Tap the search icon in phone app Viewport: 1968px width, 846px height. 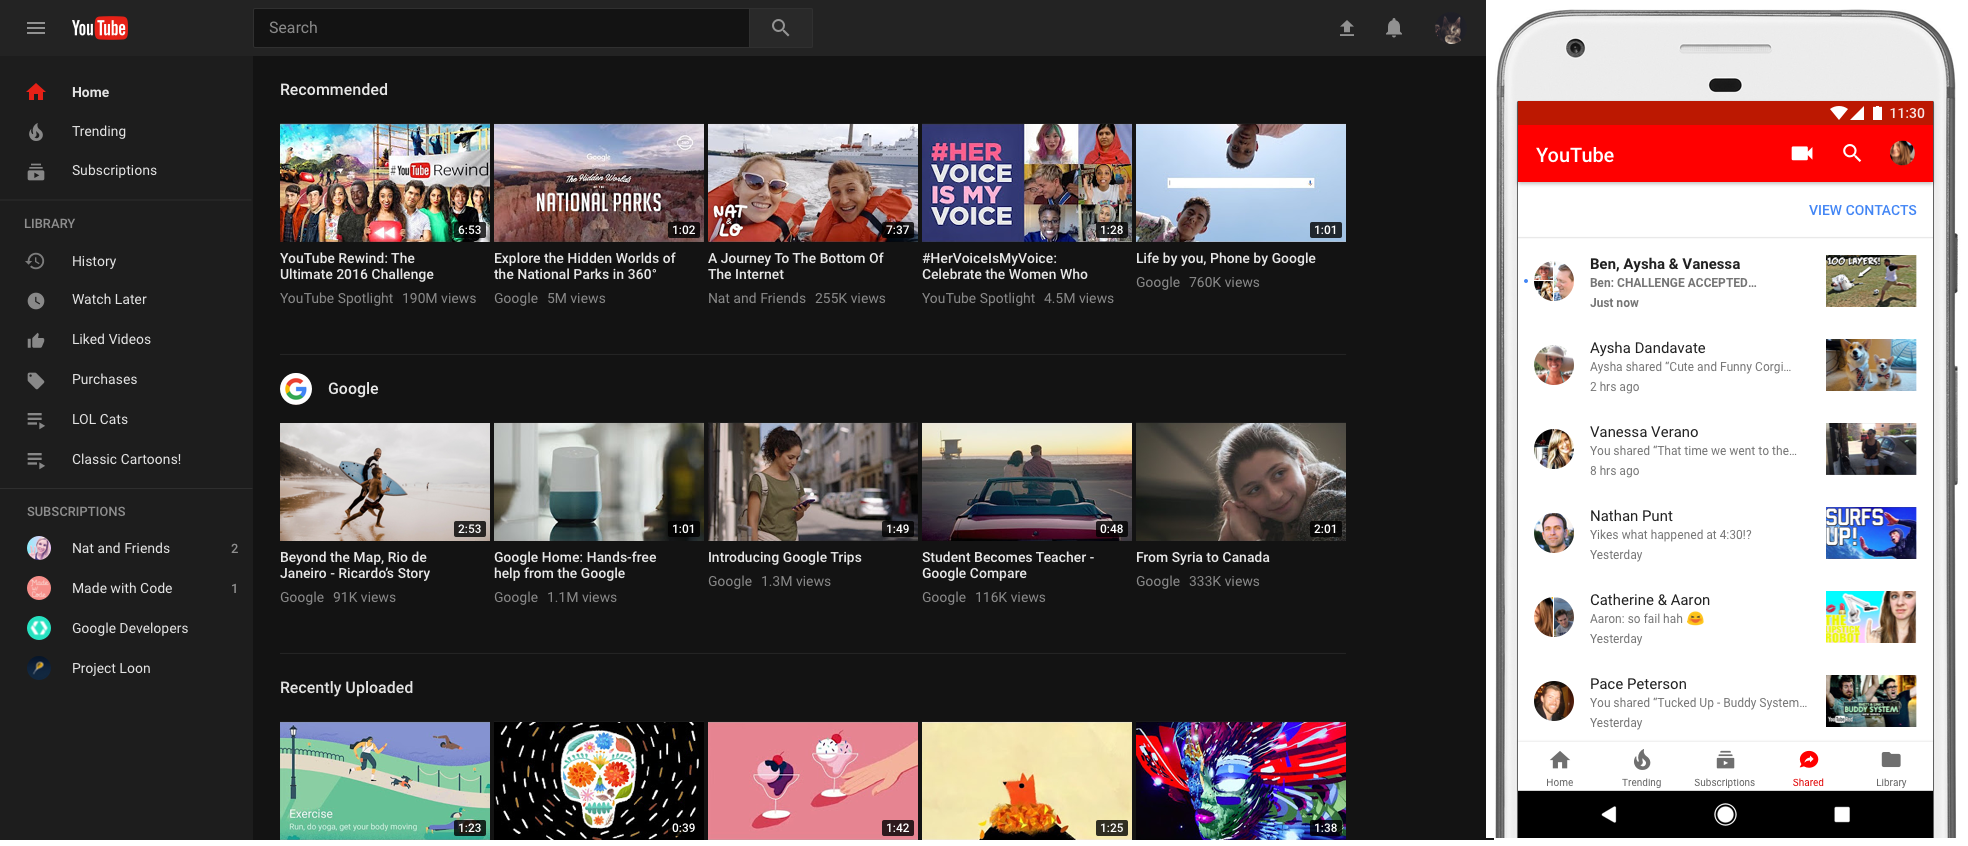pos(1852,153)
